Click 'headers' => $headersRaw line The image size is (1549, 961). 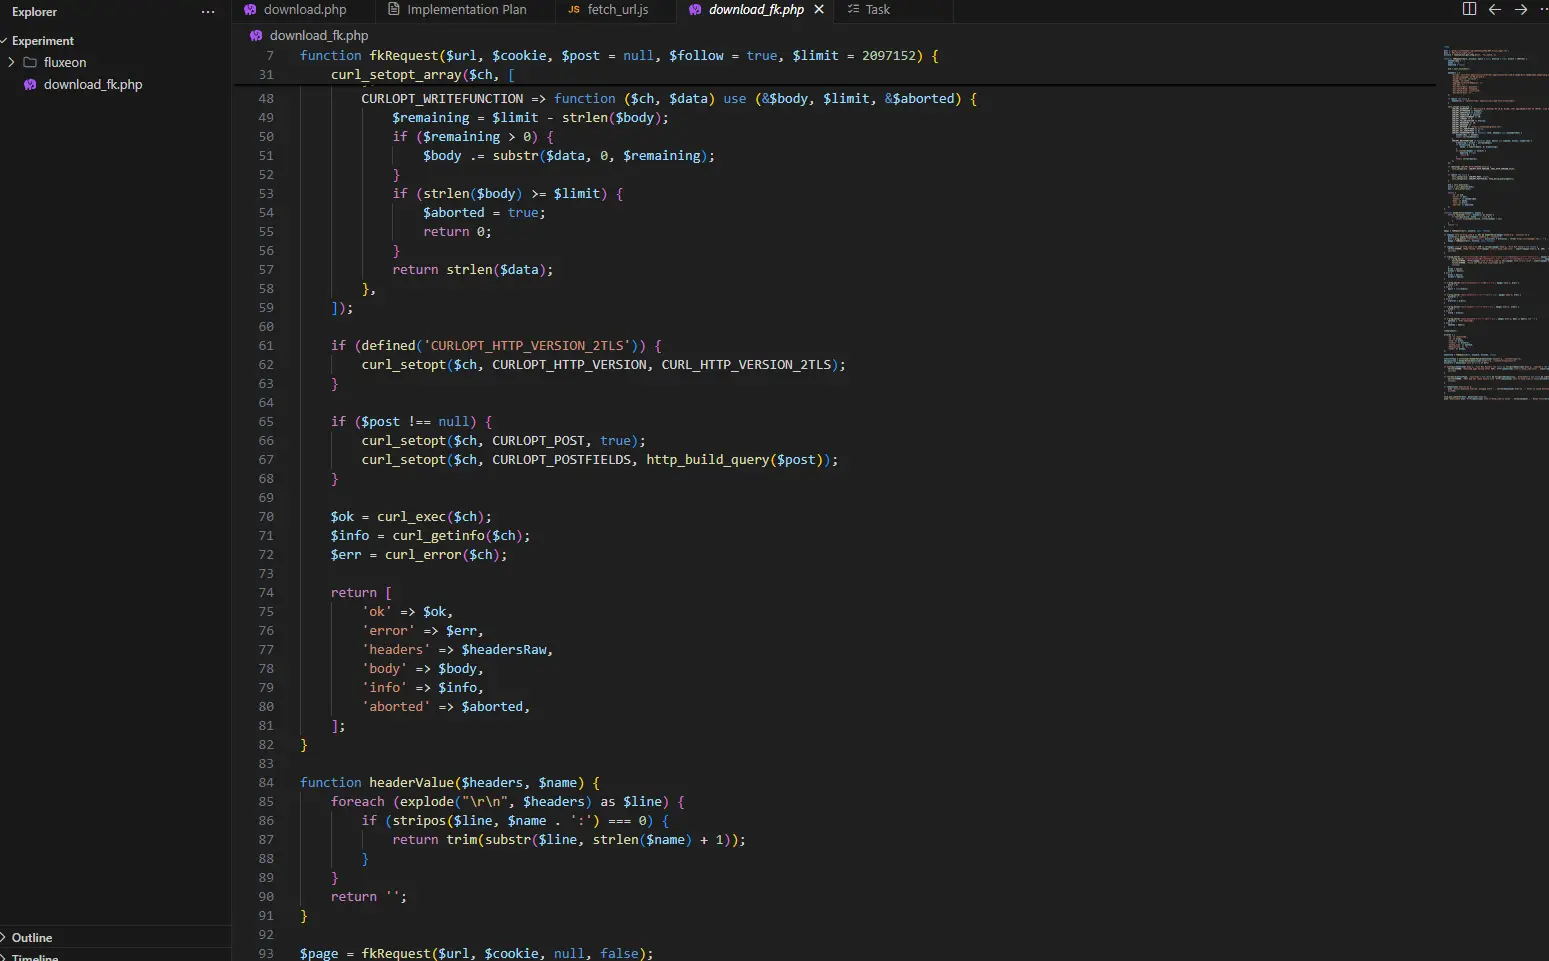coord(457,650)
